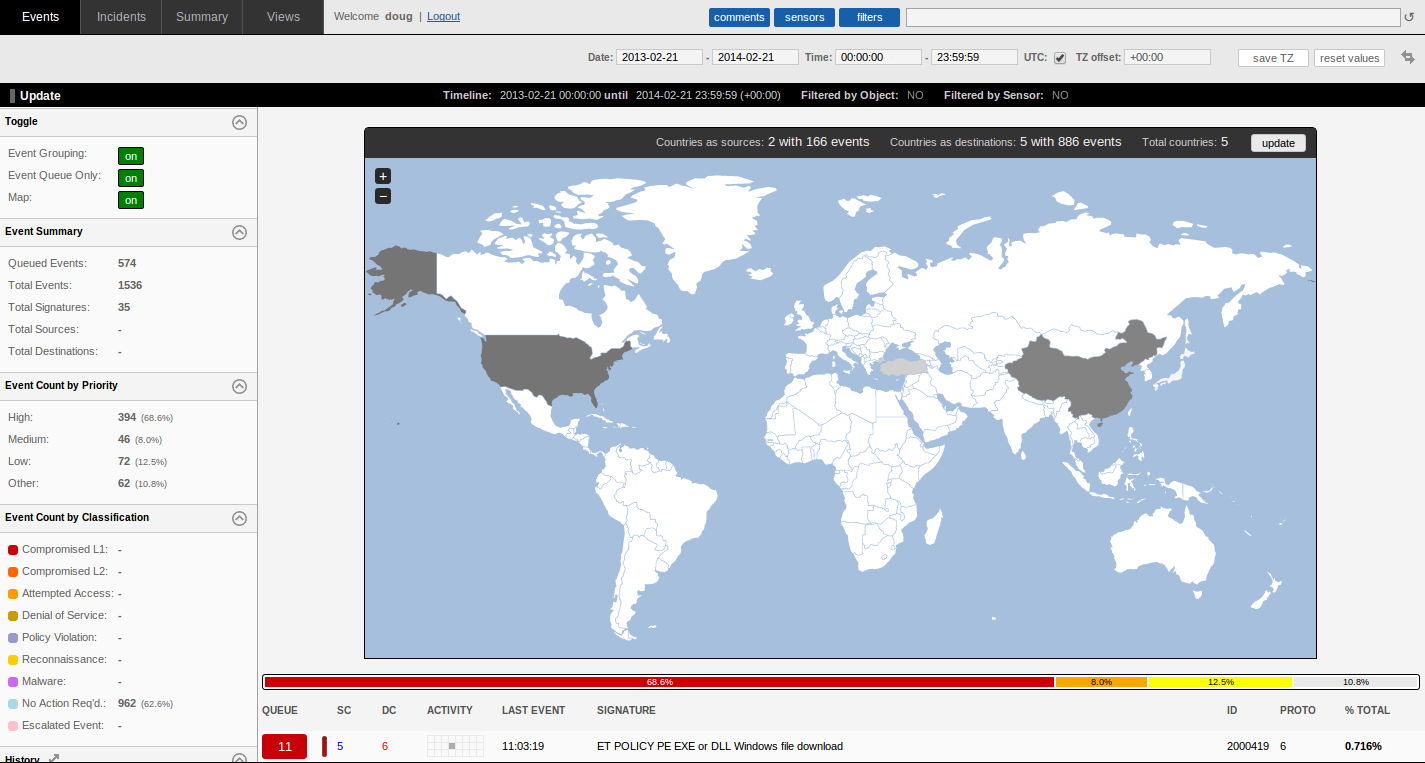Image resolution: width=1425 pixels, height=763 pixels.
Task: Click the red square beside Compromised L1
Action: tap(11, 549)
